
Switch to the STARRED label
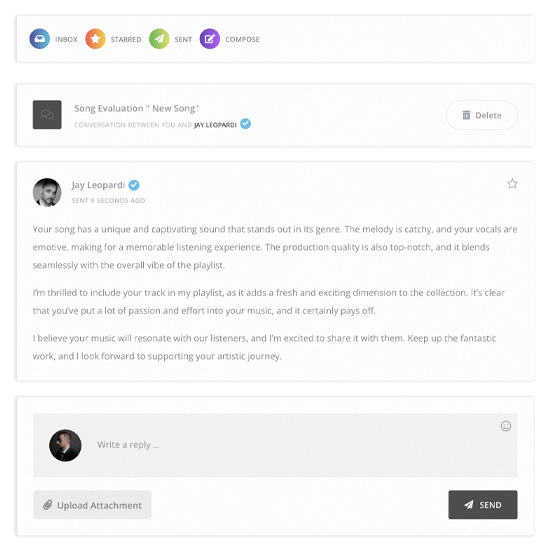pyautogui.click(x=126, y=39)
